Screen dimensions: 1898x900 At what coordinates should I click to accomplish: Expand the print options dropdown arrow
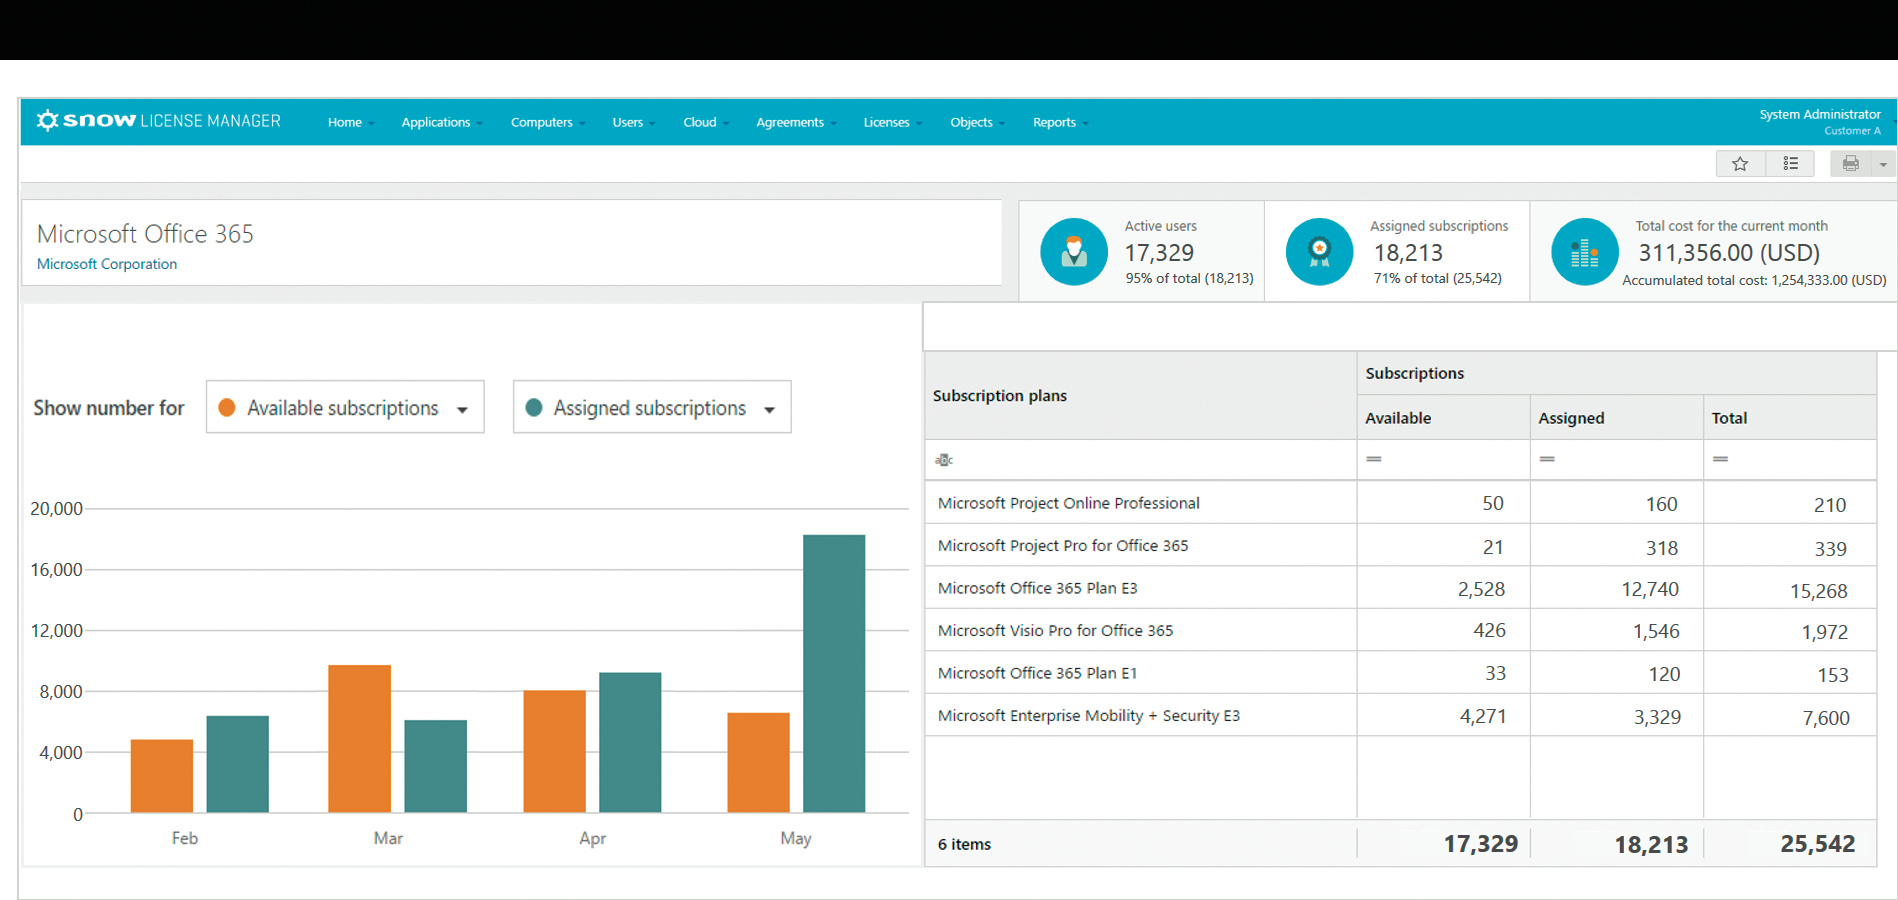[1883, 164]
